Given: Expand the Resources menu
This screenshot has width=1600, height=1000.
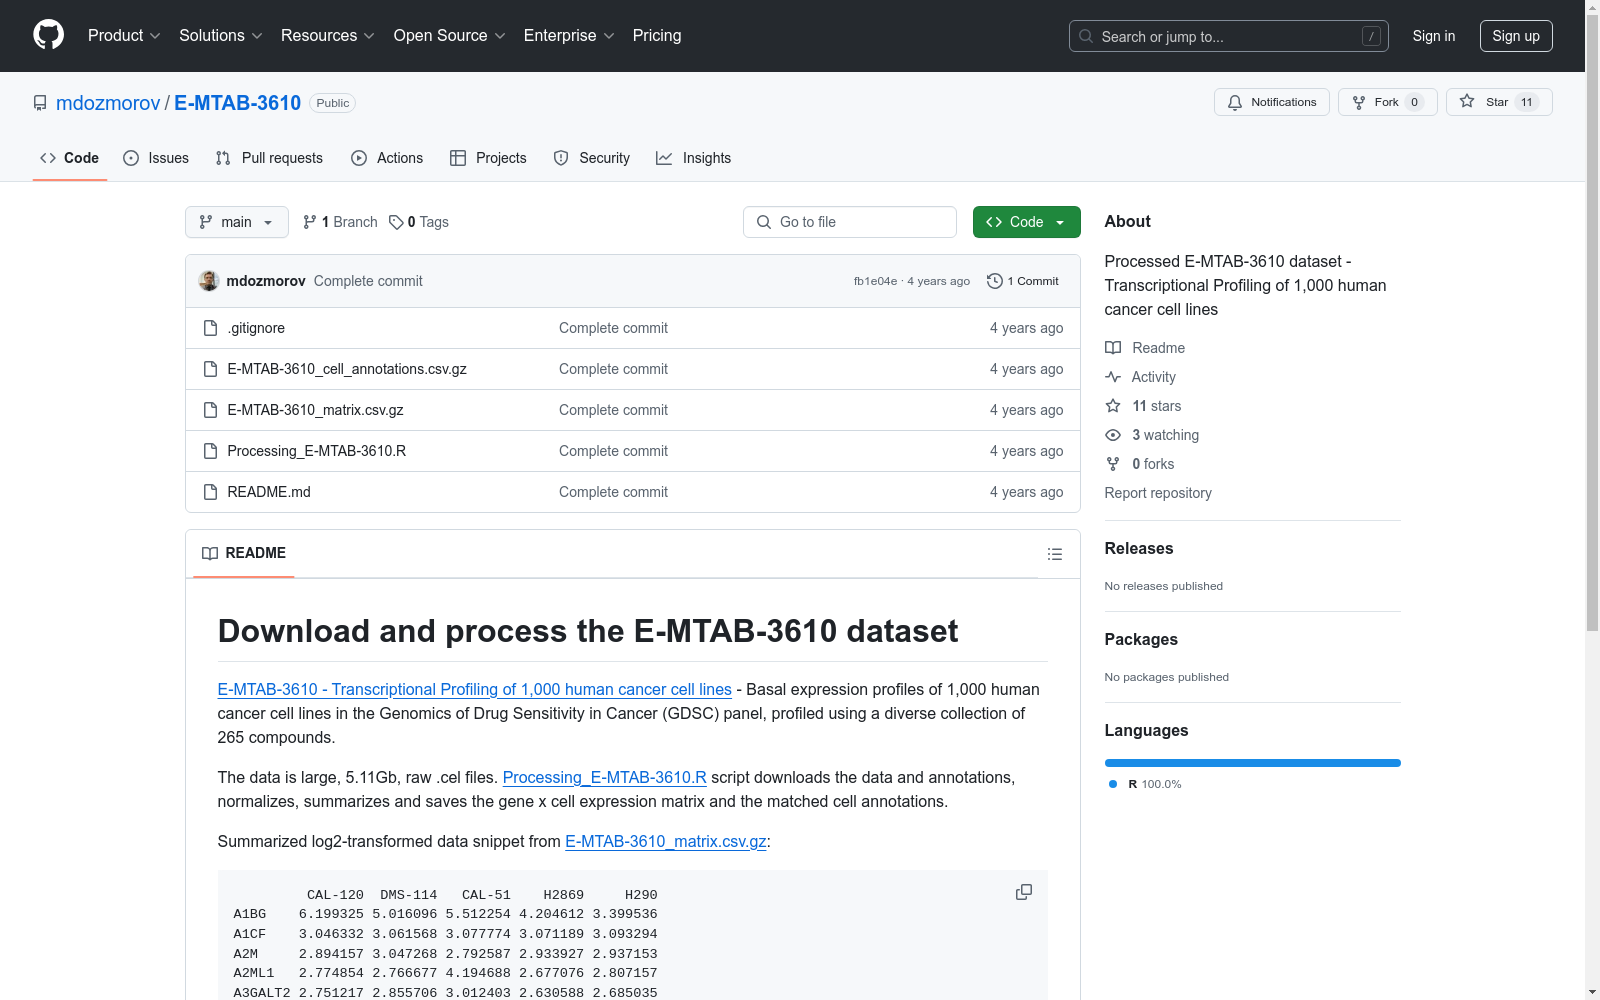Looking at the screenshot, I should click(x=328, y=36).
